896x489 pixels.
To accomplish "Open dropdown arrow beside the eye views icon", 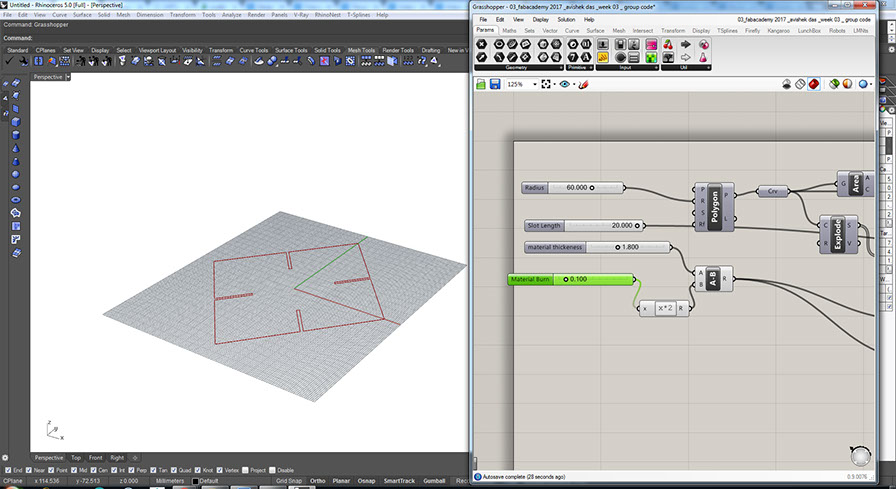I will 574,85.
